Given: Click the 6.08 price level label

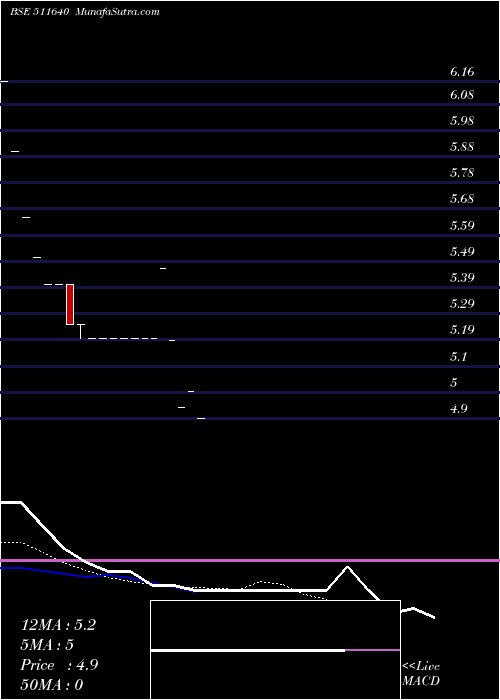Looking at the screenshot, I should point(462,95).
